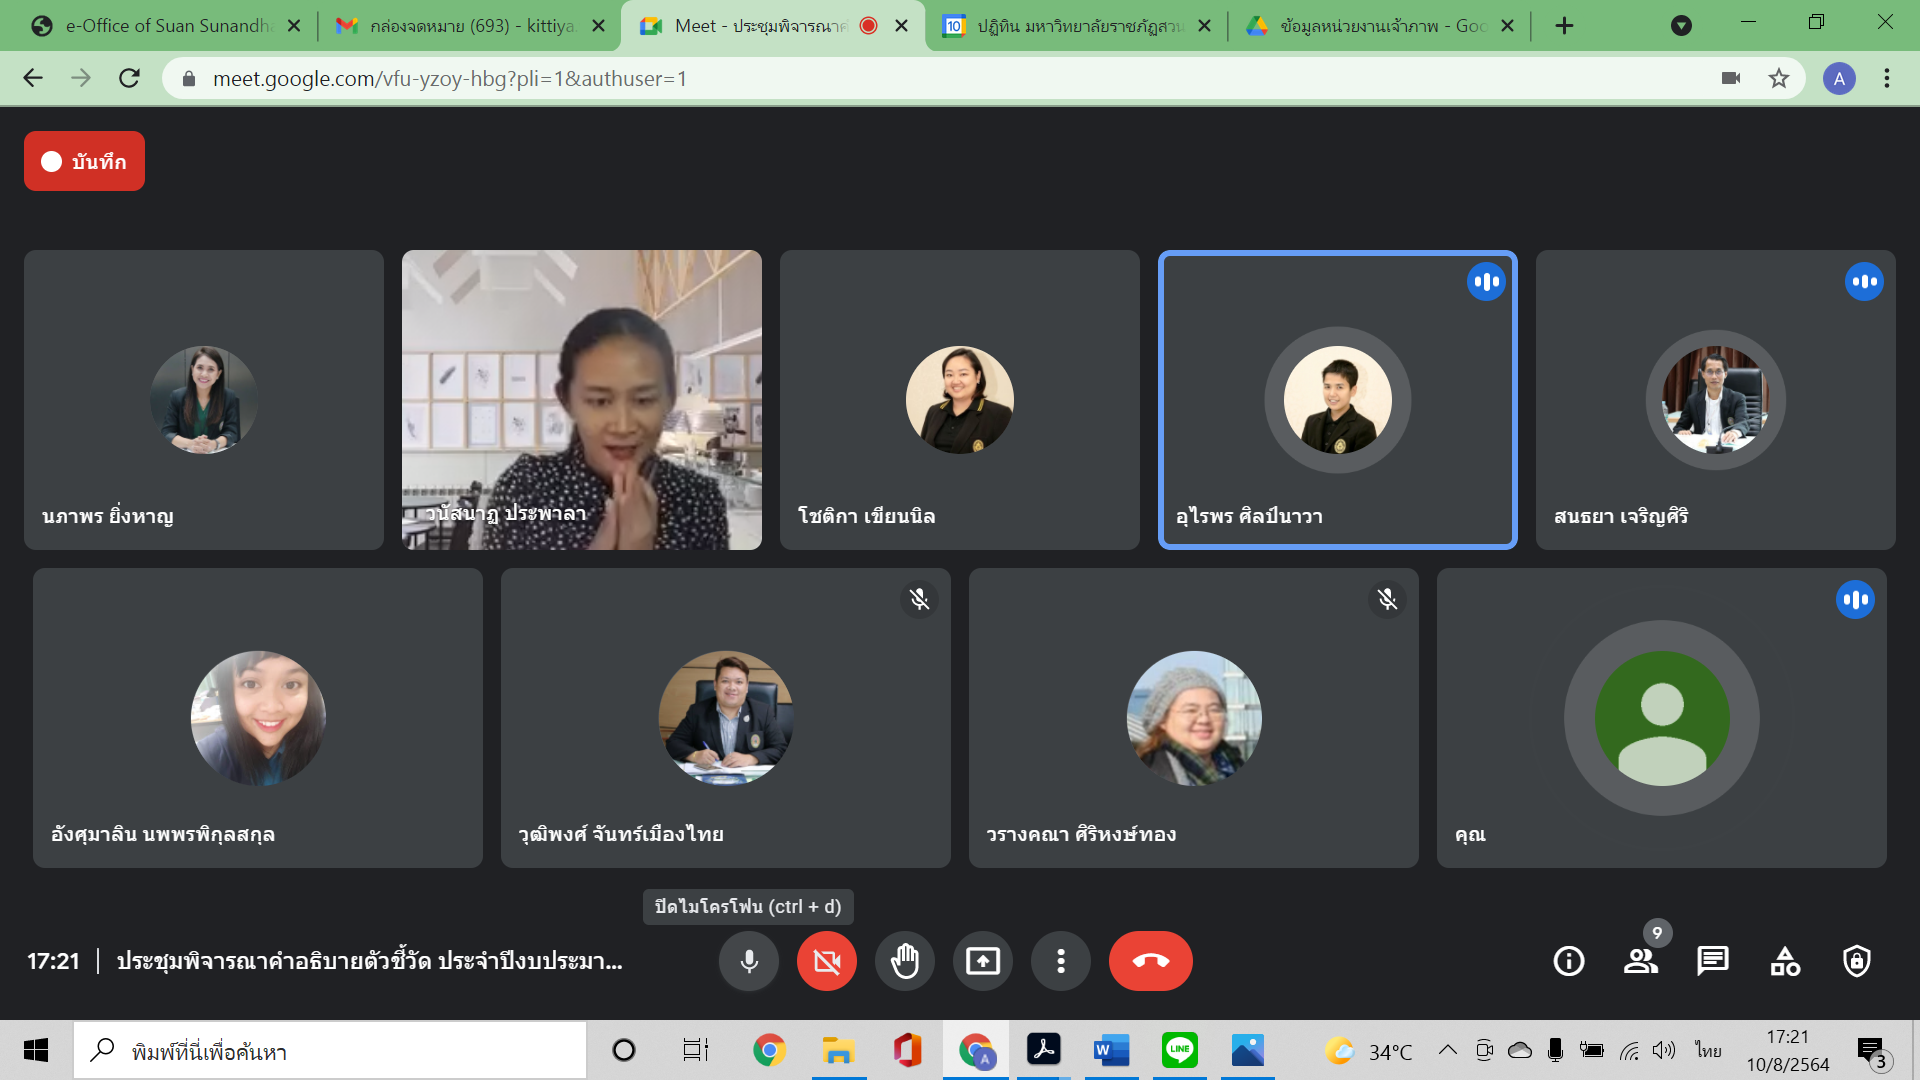Screen dimensions: 1920x1080
Task: Open LINE app from taskbar
Action: (x=1179, y=1050)
